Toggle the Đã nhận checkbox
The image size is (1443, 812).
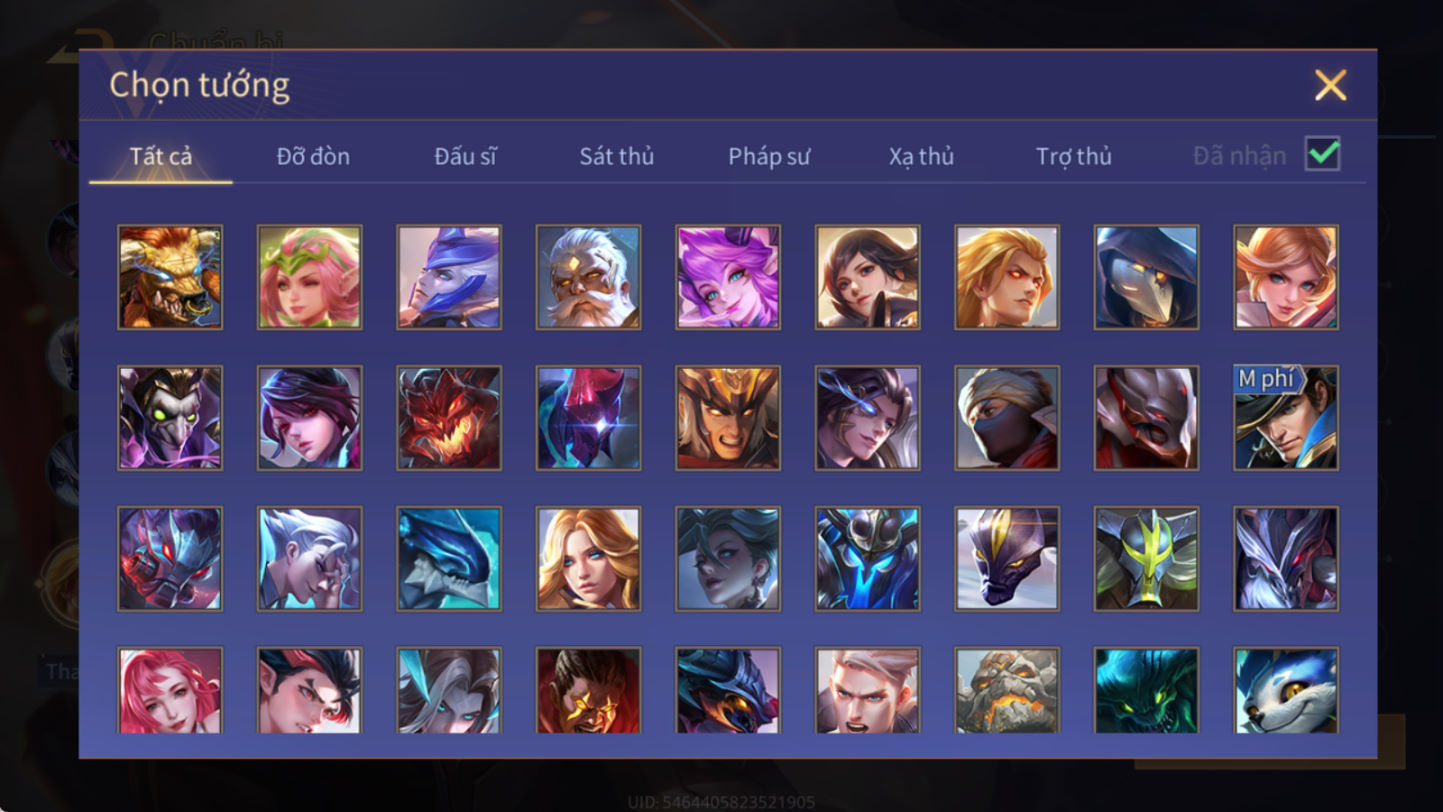click(x=1322, y=154)
